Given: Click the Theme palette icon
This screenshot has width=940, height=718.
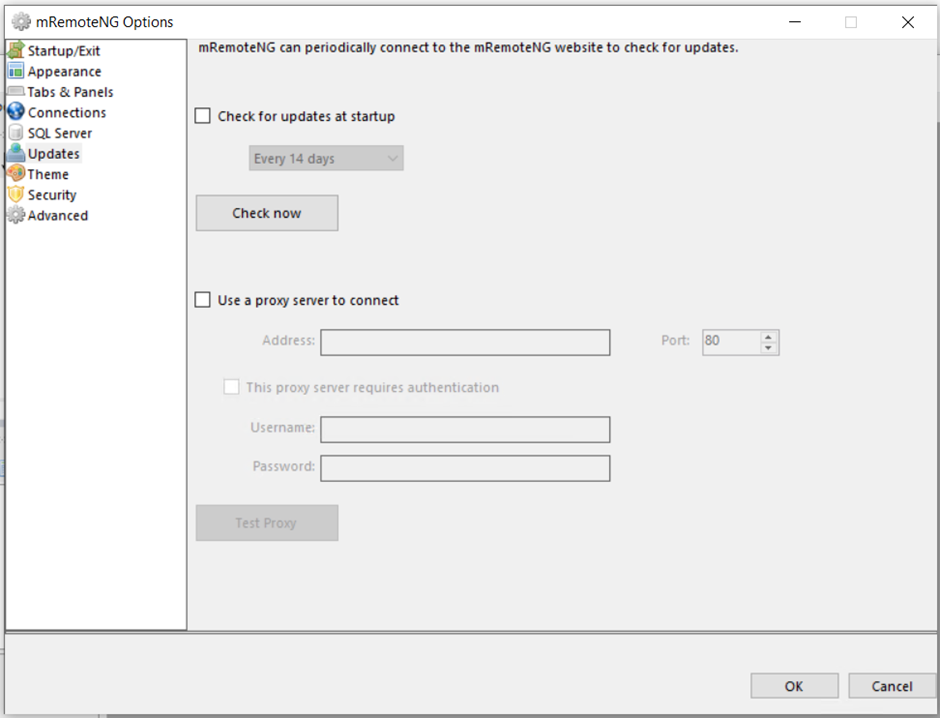Looking at the screenshot, I should pyautogui.click(x=16, y=174).
